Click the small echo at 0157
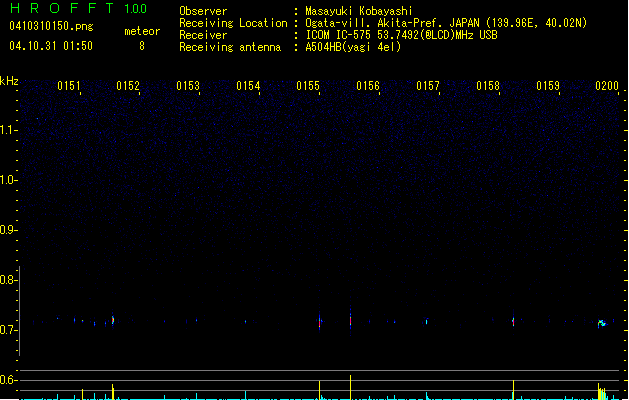 (x=426, y=321)
